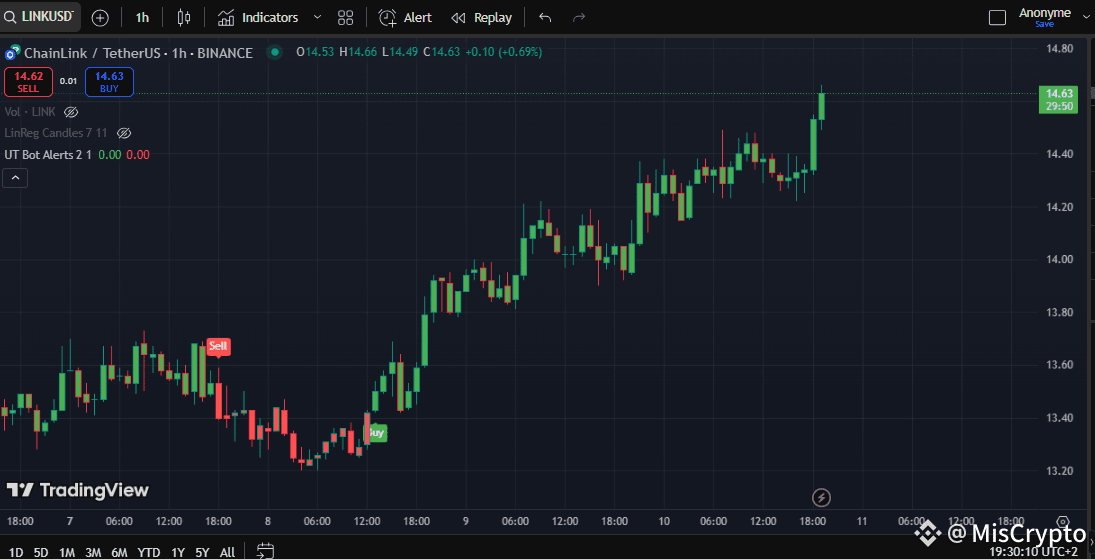1095x559 pixels.
Task: Open chart settings gear at axis corner
Action: click(x=1063, y=522)
